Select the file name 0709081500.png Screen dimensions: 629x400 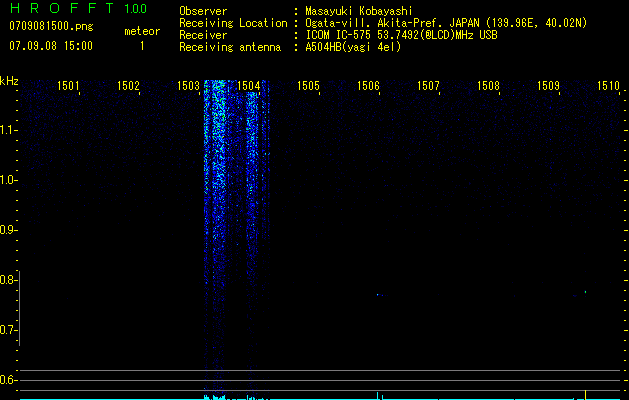click(51, 26)
